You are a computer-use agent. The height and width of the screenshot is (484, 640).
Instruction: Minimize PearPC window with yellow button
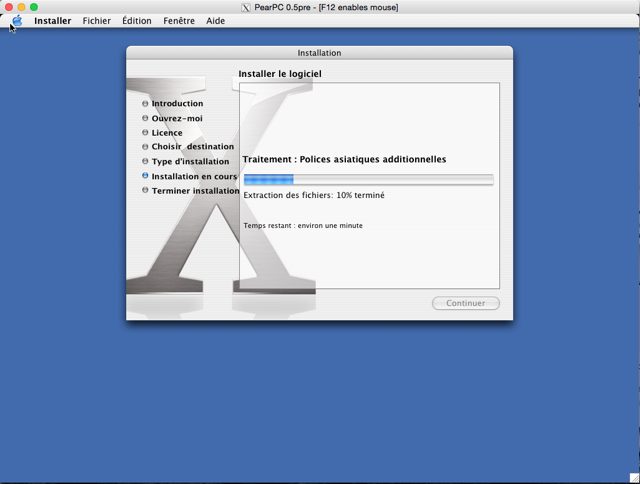pos(21,7)
